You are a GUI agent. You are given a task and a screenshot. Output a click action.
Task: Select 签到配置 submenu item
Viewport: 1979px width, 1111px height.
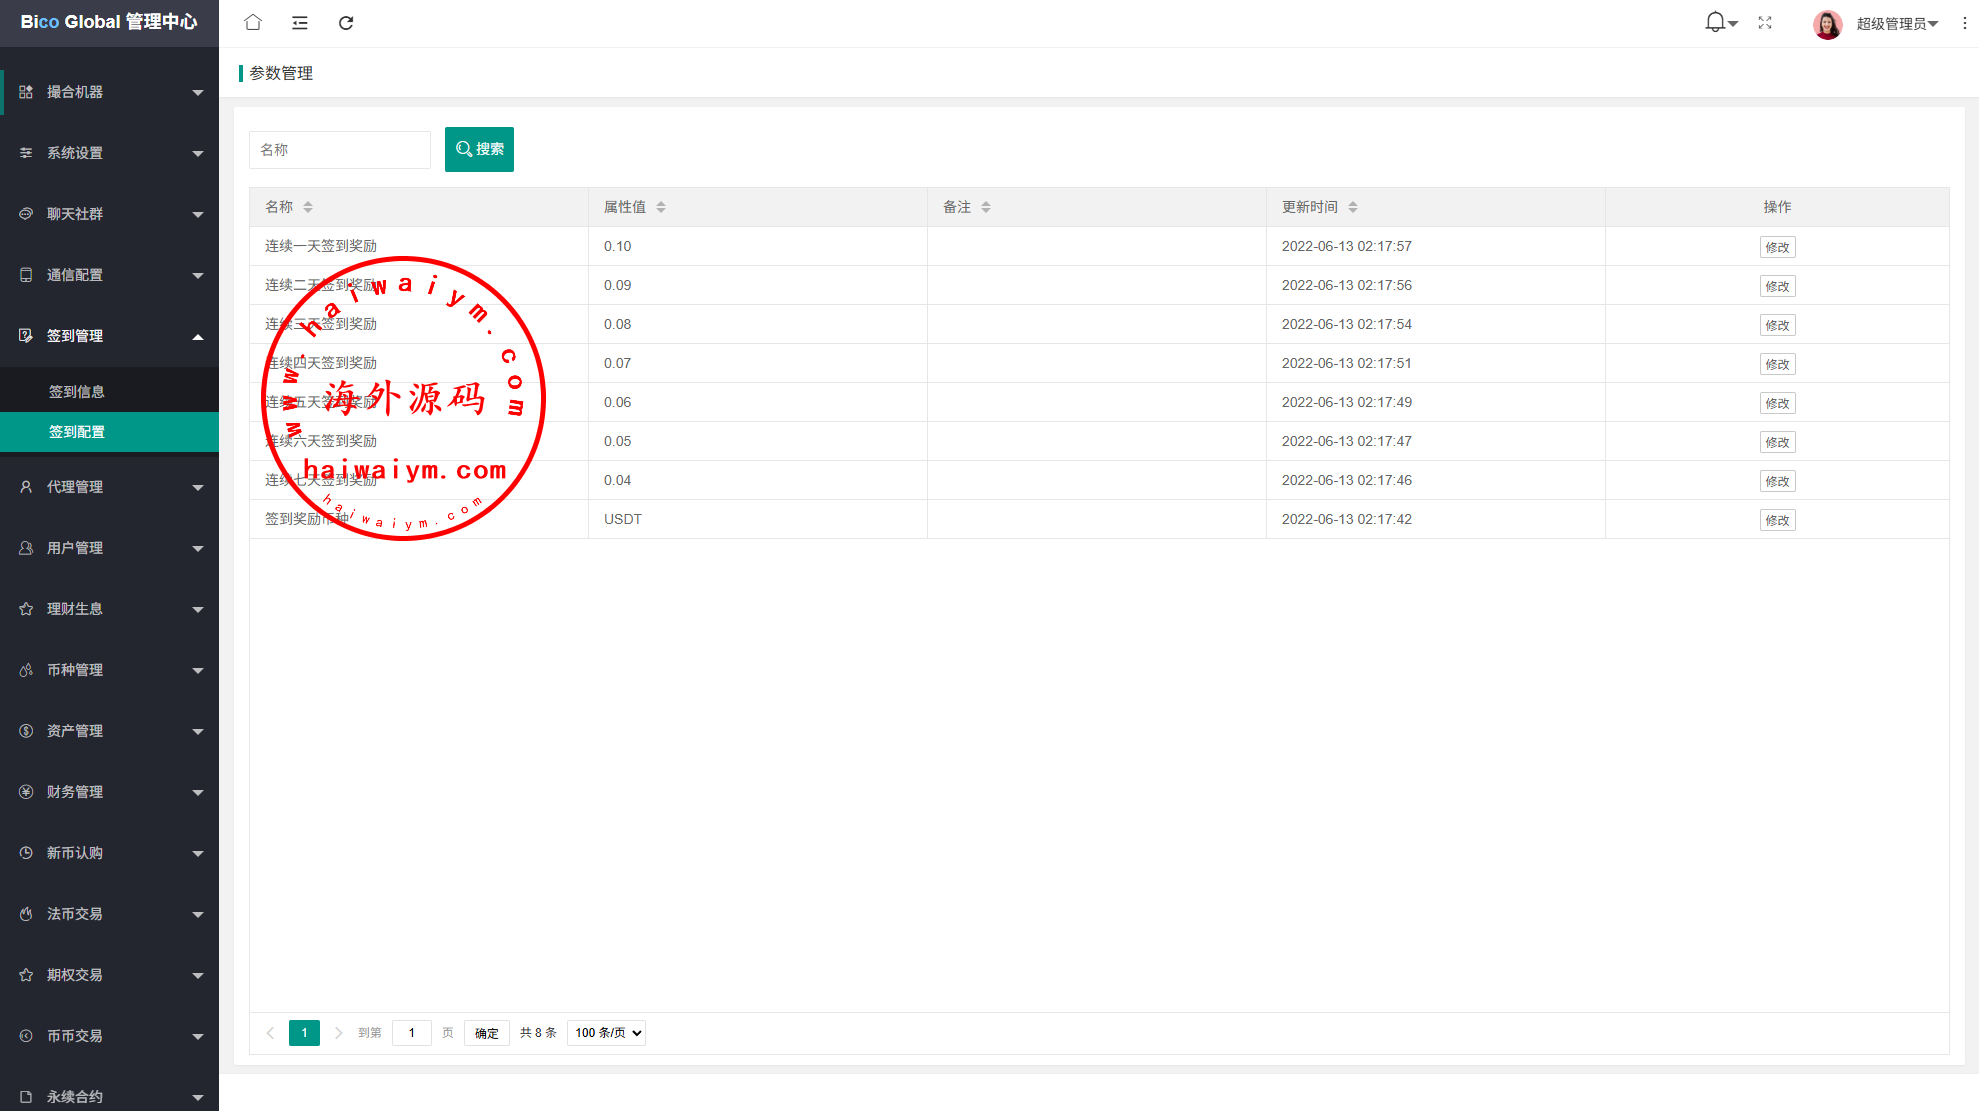tap(77, 432)
